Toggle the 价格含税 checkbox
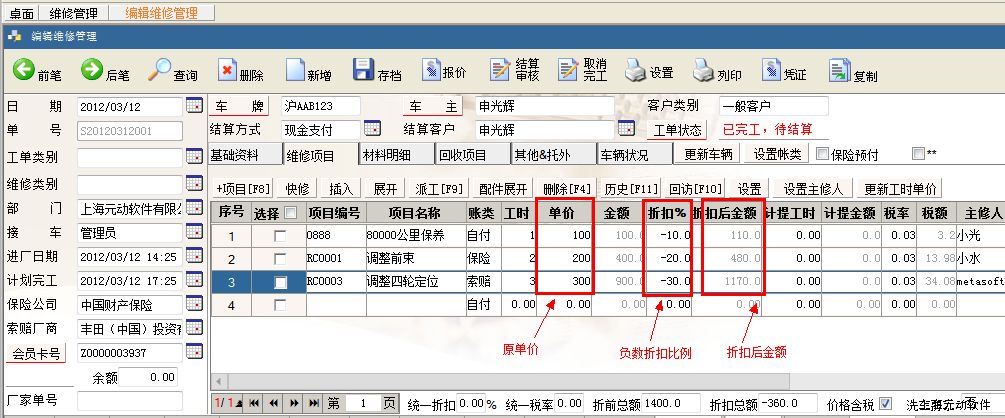This screenshot has width=1005, height=418. coord(885,403)
